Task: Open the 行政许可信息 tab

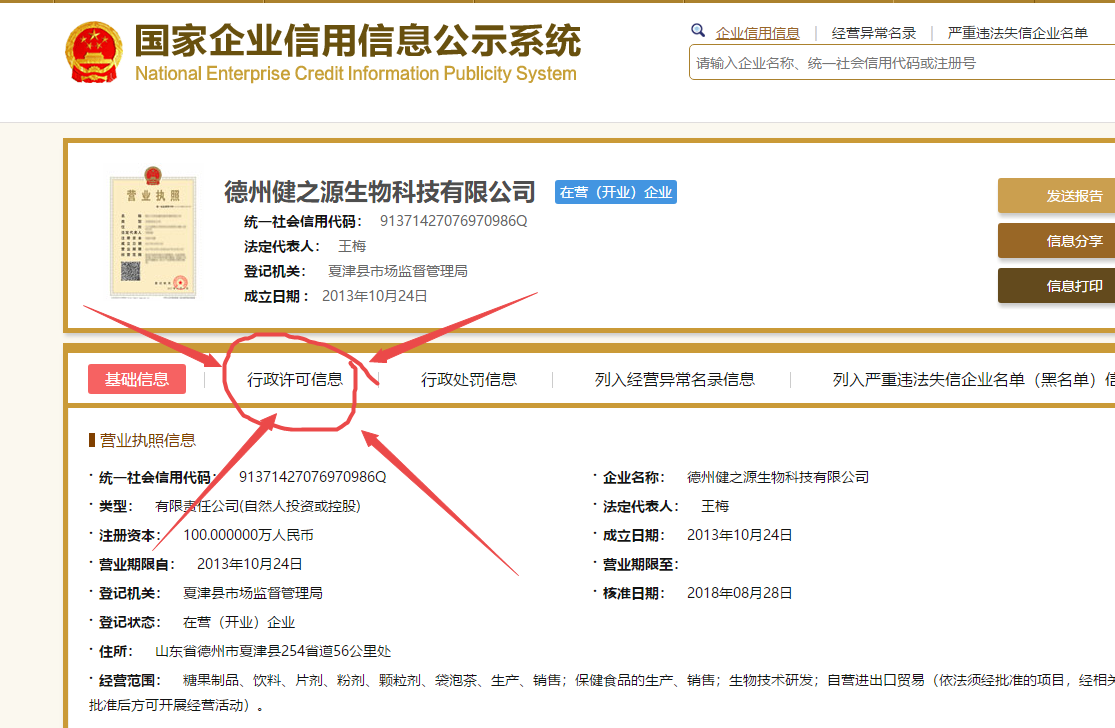Action: point(293,379)
